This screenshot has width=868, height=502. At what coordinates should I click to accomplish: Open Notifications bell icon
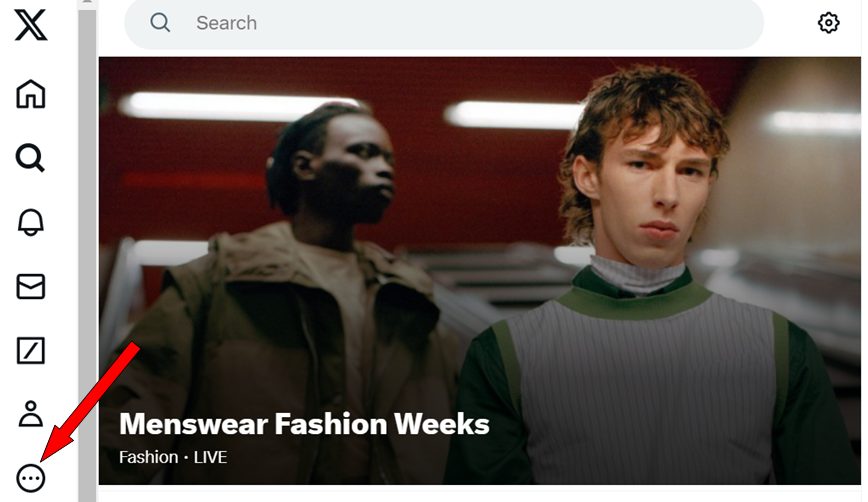coord(30,222)
